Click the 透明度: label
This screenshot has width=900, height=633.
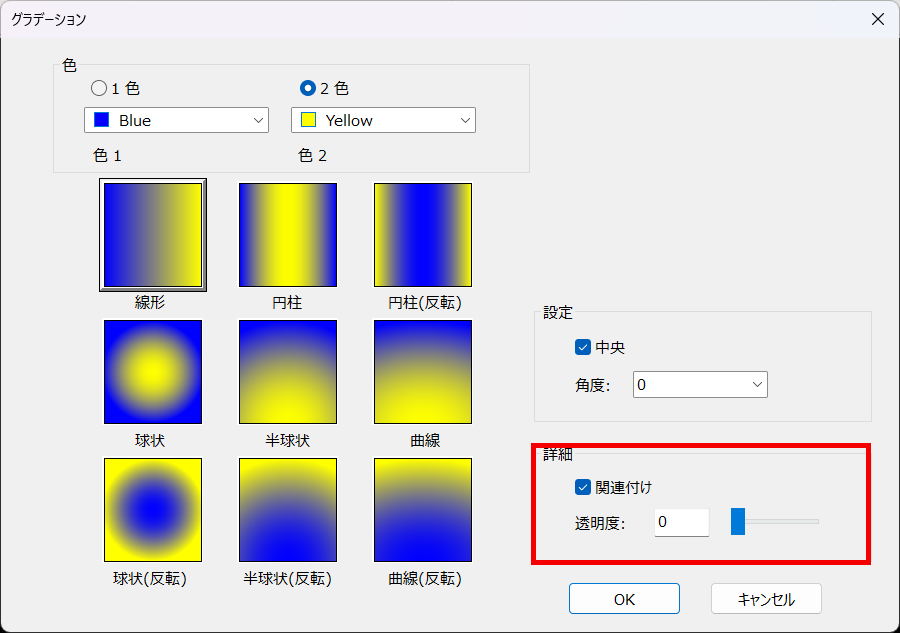600,523
